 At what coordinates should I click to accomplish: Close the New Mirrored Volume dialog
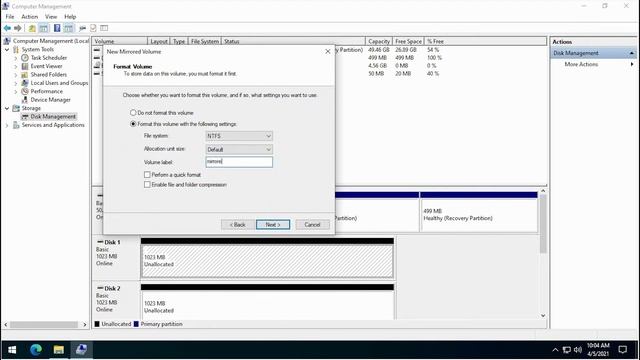click(327, 51)
